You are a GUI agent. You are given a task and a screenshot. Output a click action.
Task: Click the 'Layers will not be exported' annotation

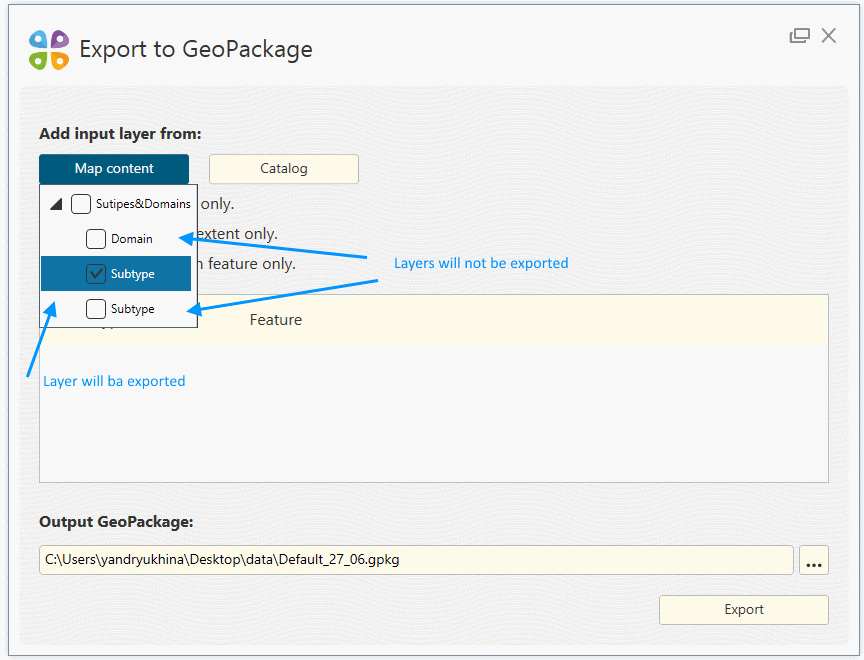coord(481,263)
